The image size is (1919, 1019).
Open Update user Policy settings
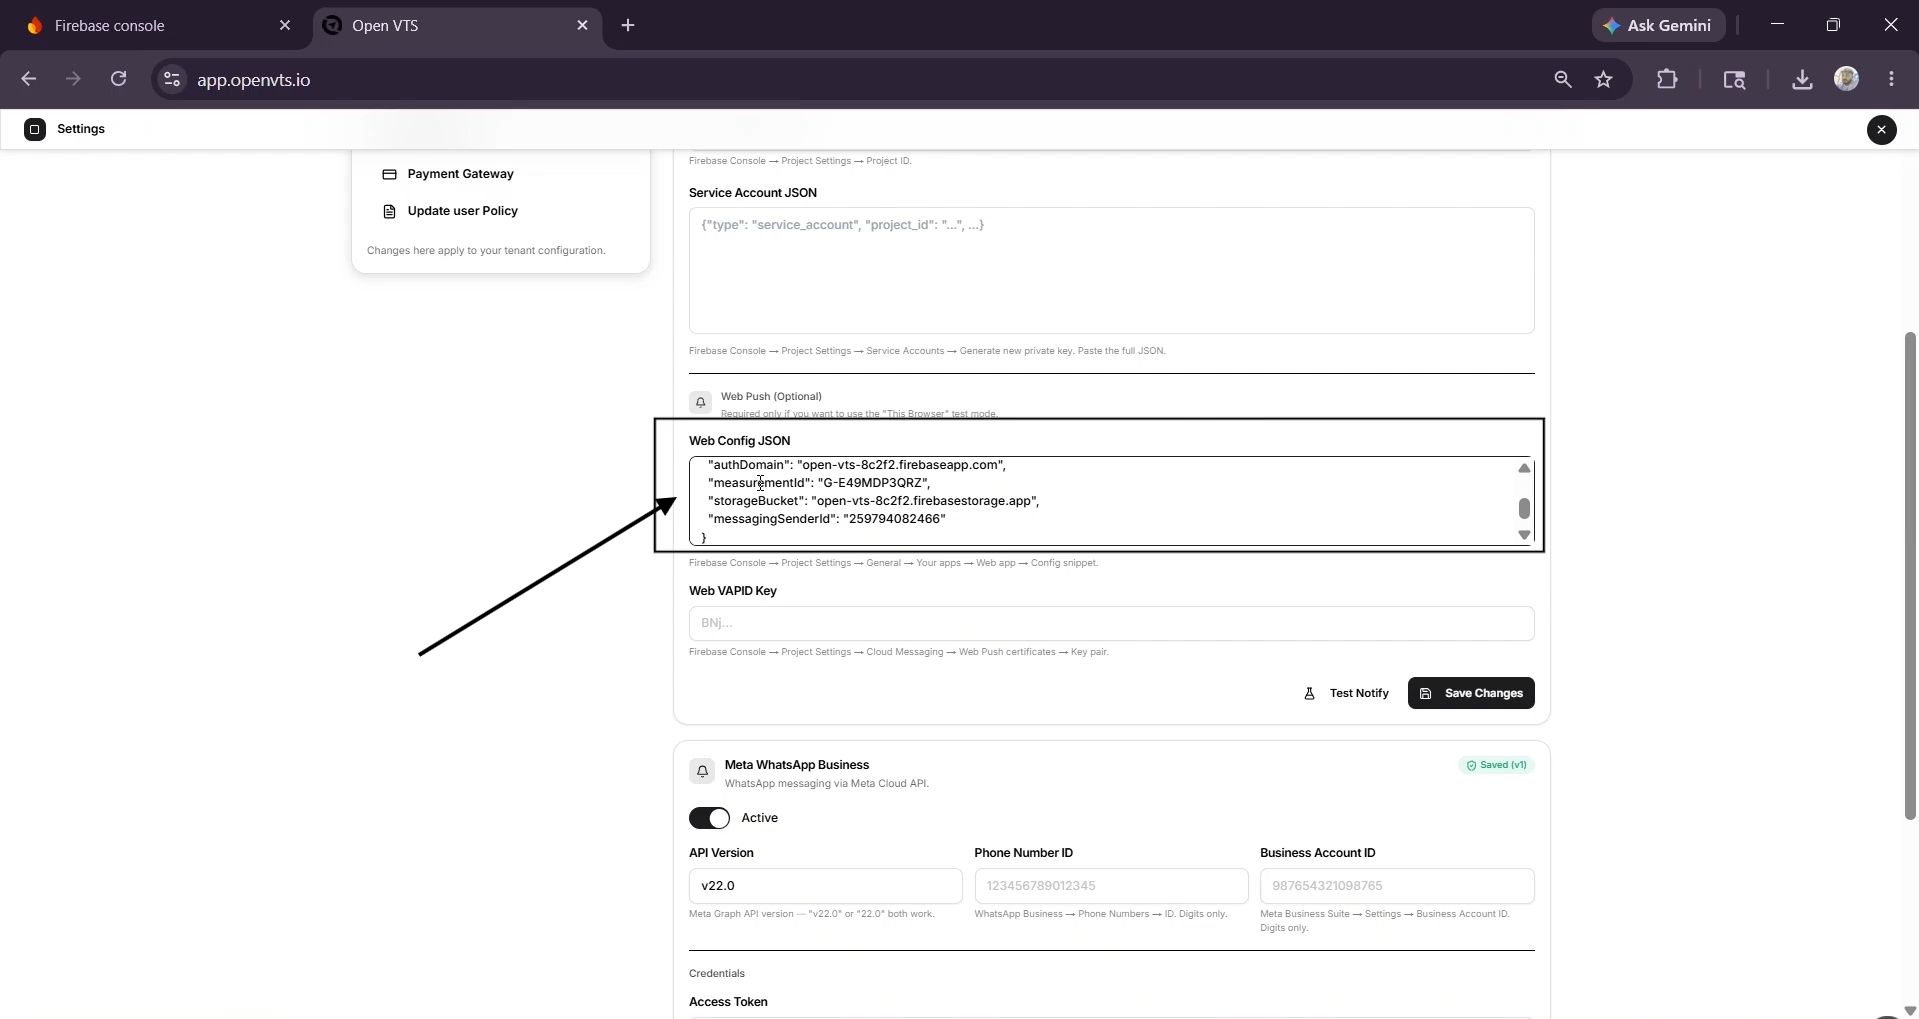[x=462, y=211]
